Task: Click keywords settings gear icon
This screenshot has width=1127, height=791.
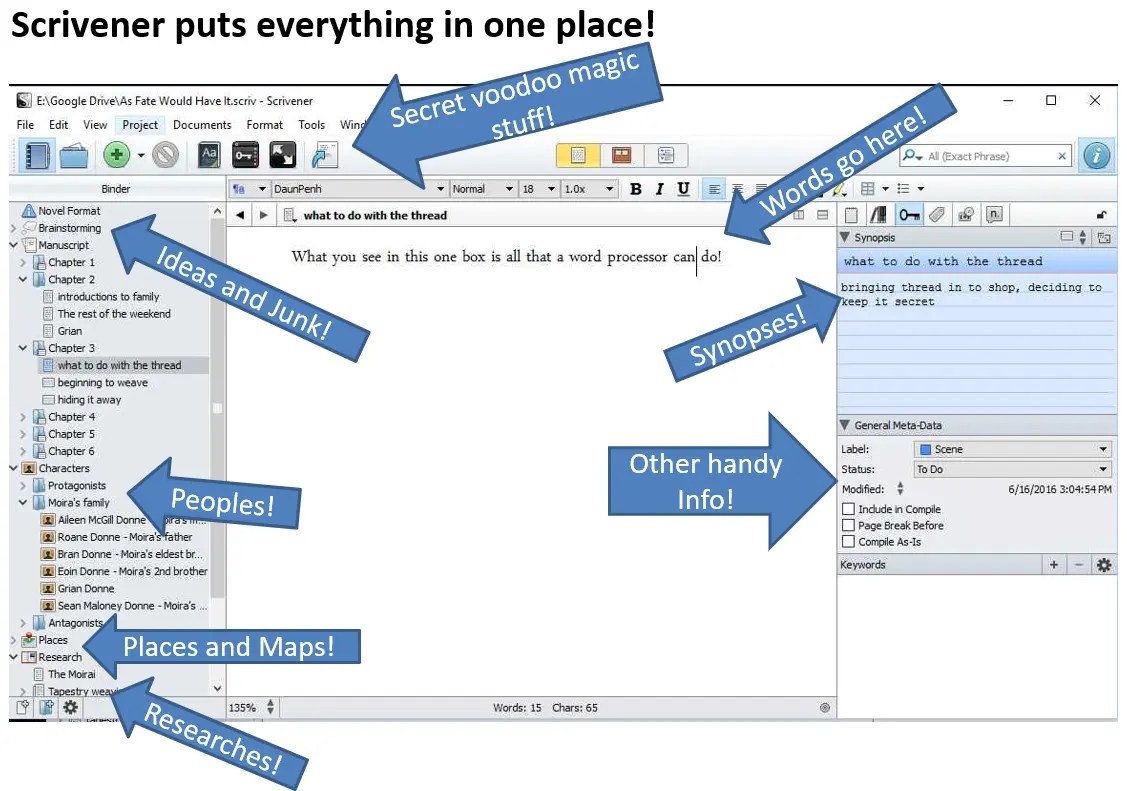Action: pyautogui.click(x=1104, y=565)
